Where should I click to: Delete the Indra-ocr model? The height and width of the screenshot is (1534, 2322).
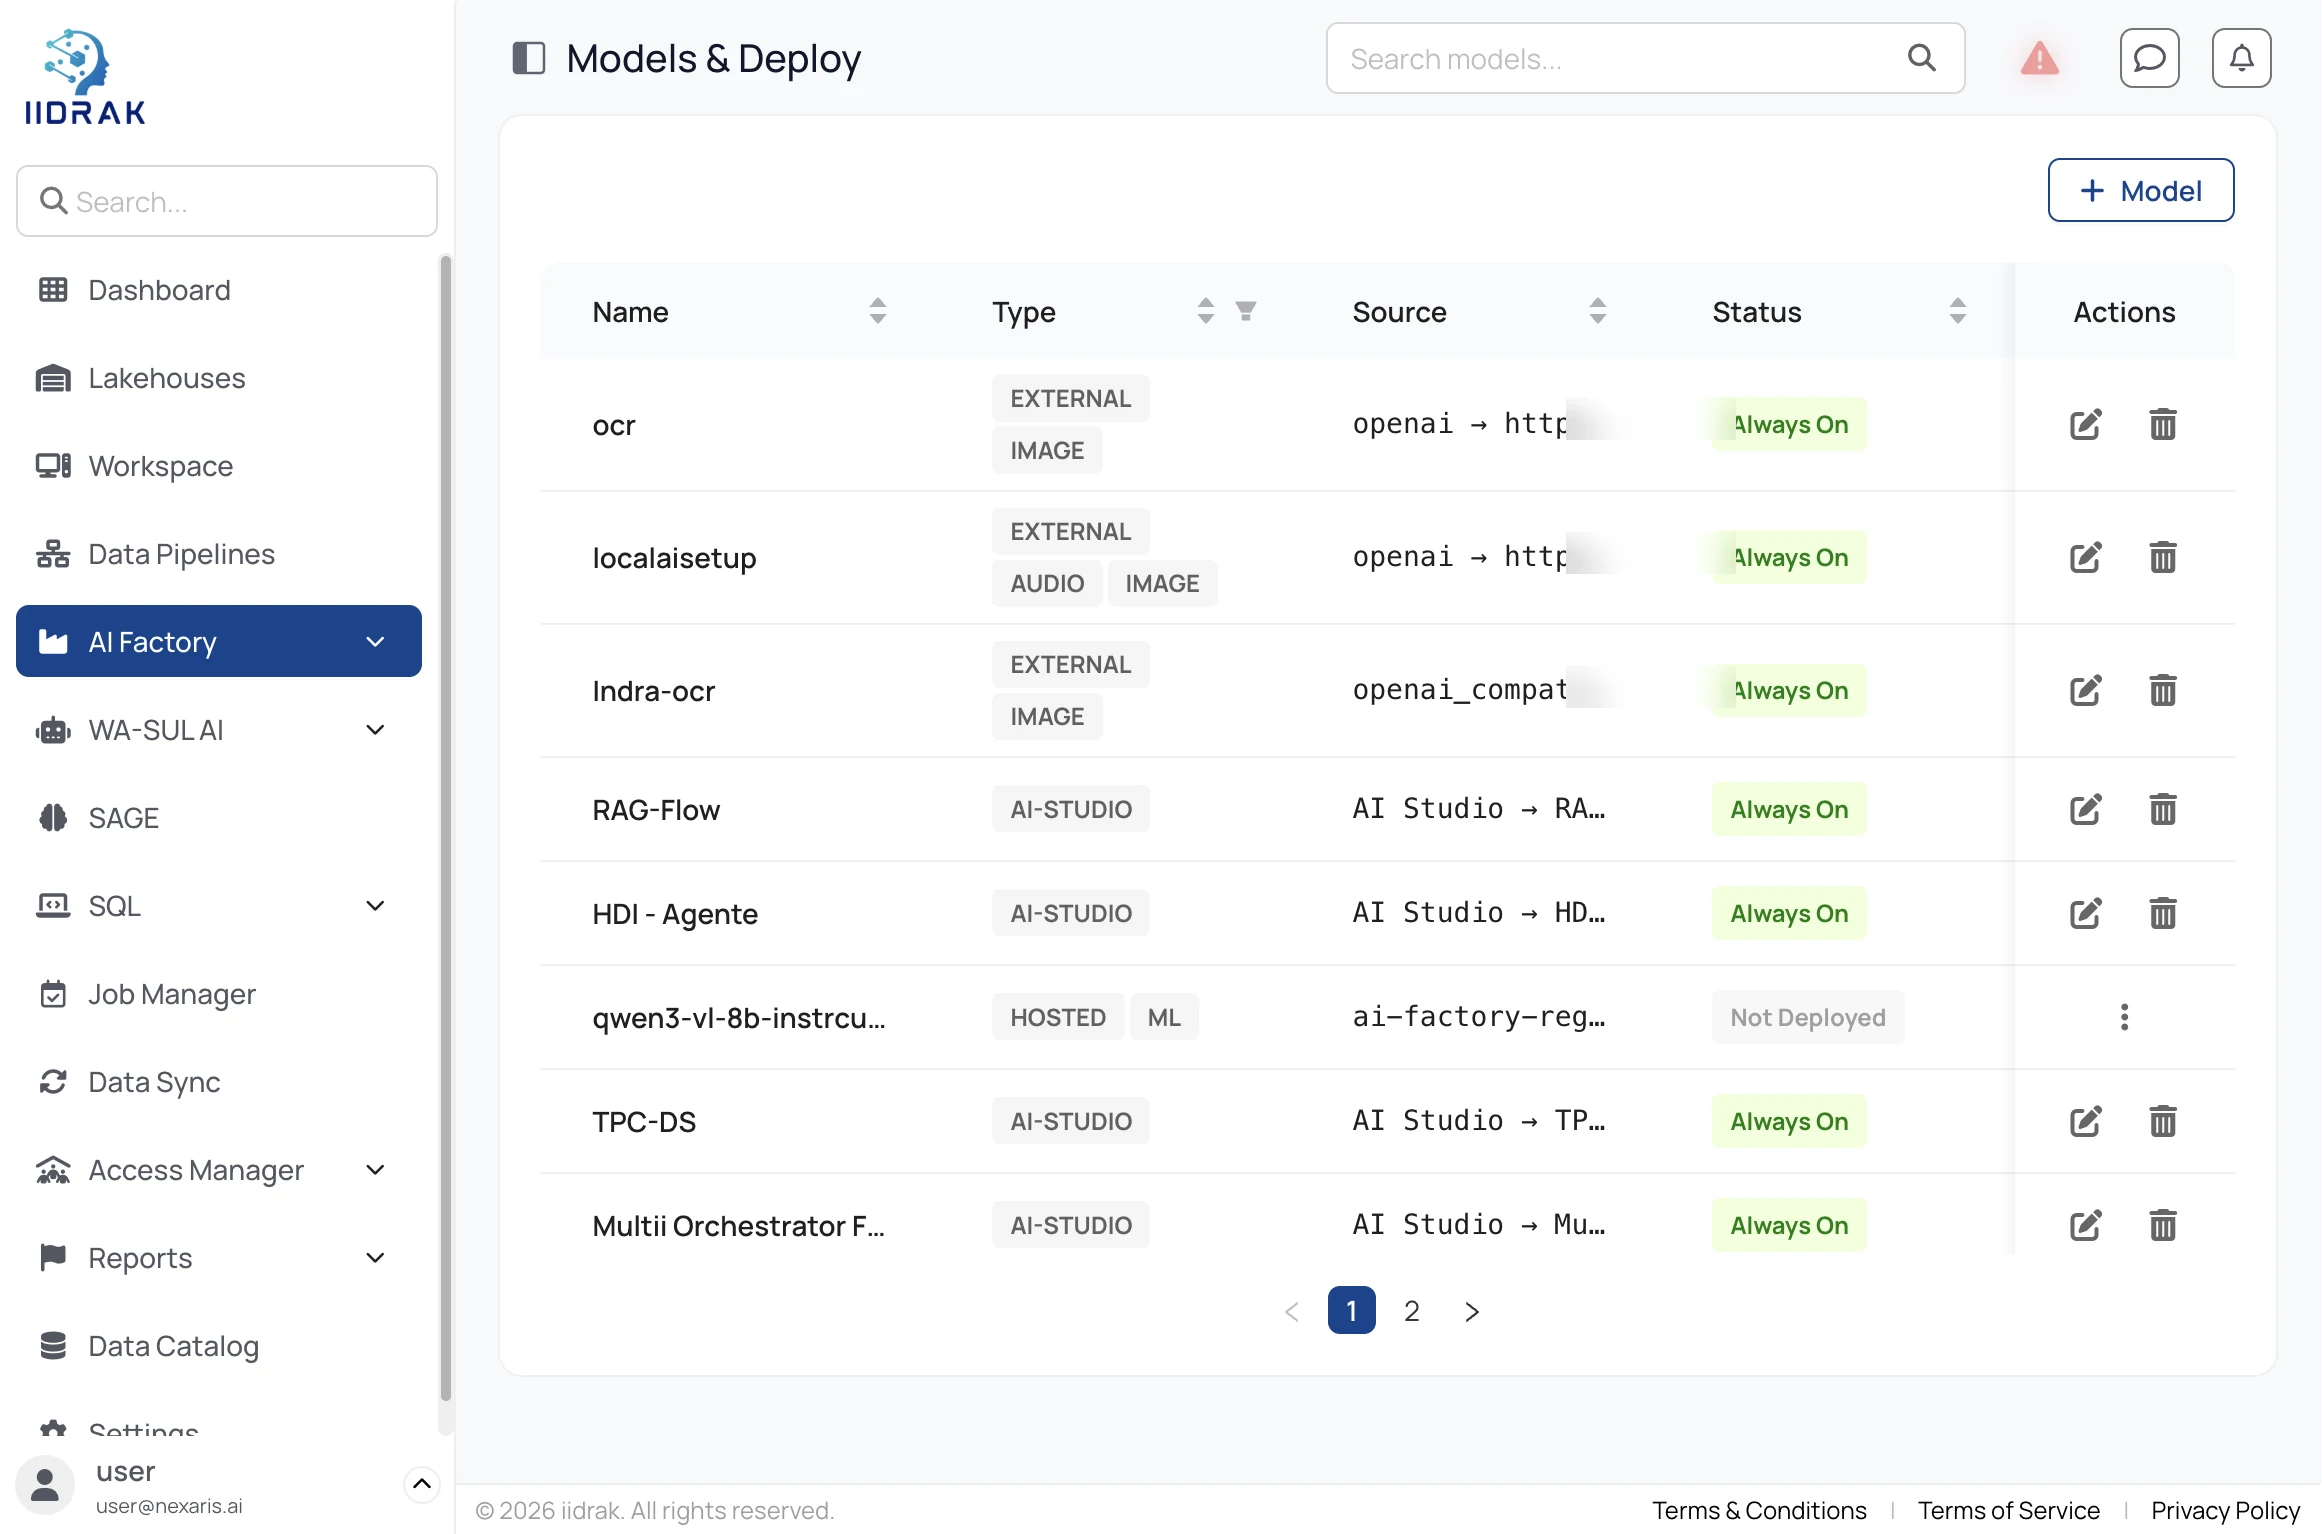point(2162,690)
